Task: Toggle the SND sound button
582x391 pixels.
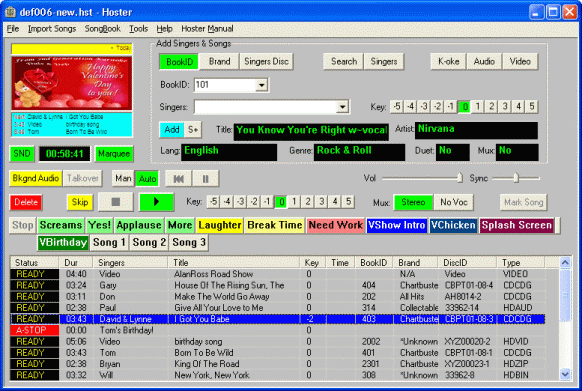Action: [x=22, y=154]
